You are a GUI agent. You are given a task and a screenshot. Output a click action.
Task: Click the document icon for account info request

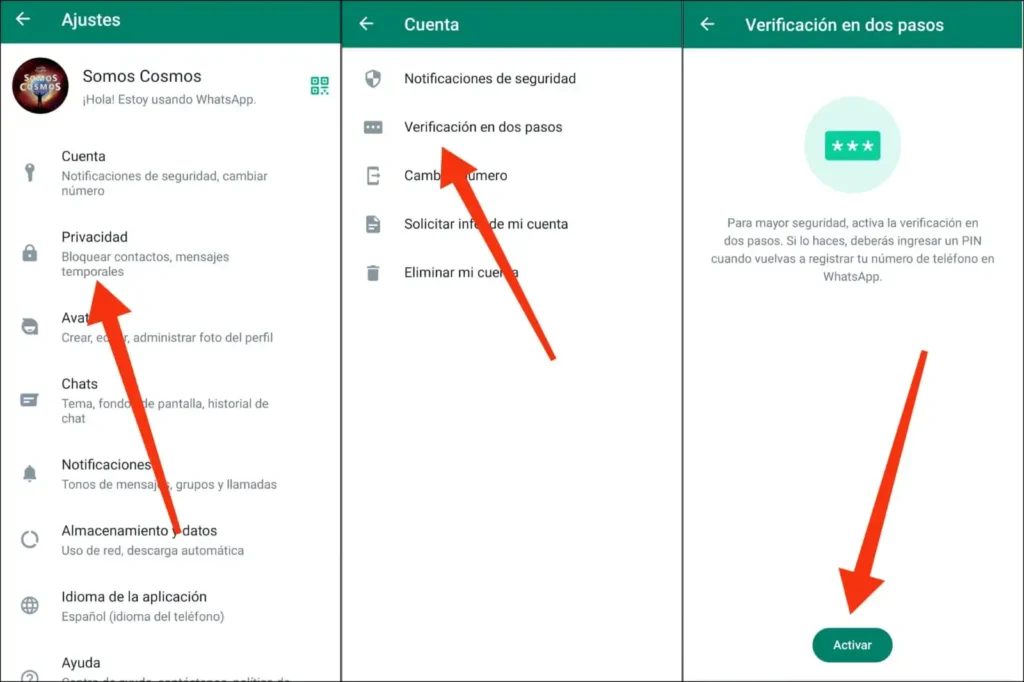(373, 224)
